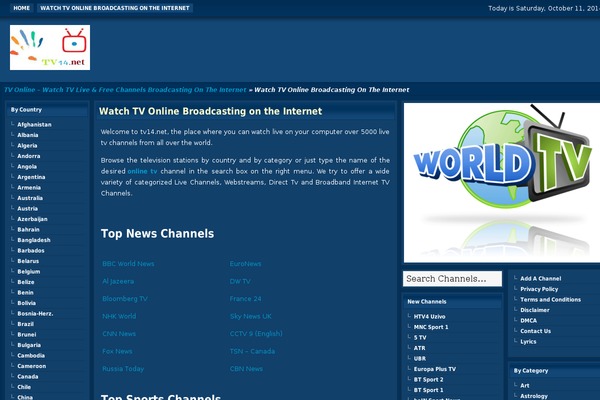The image size is (600, 400).
Task: Open Bolivia country link
Action: pyautogui.click(x=26, y=303)
